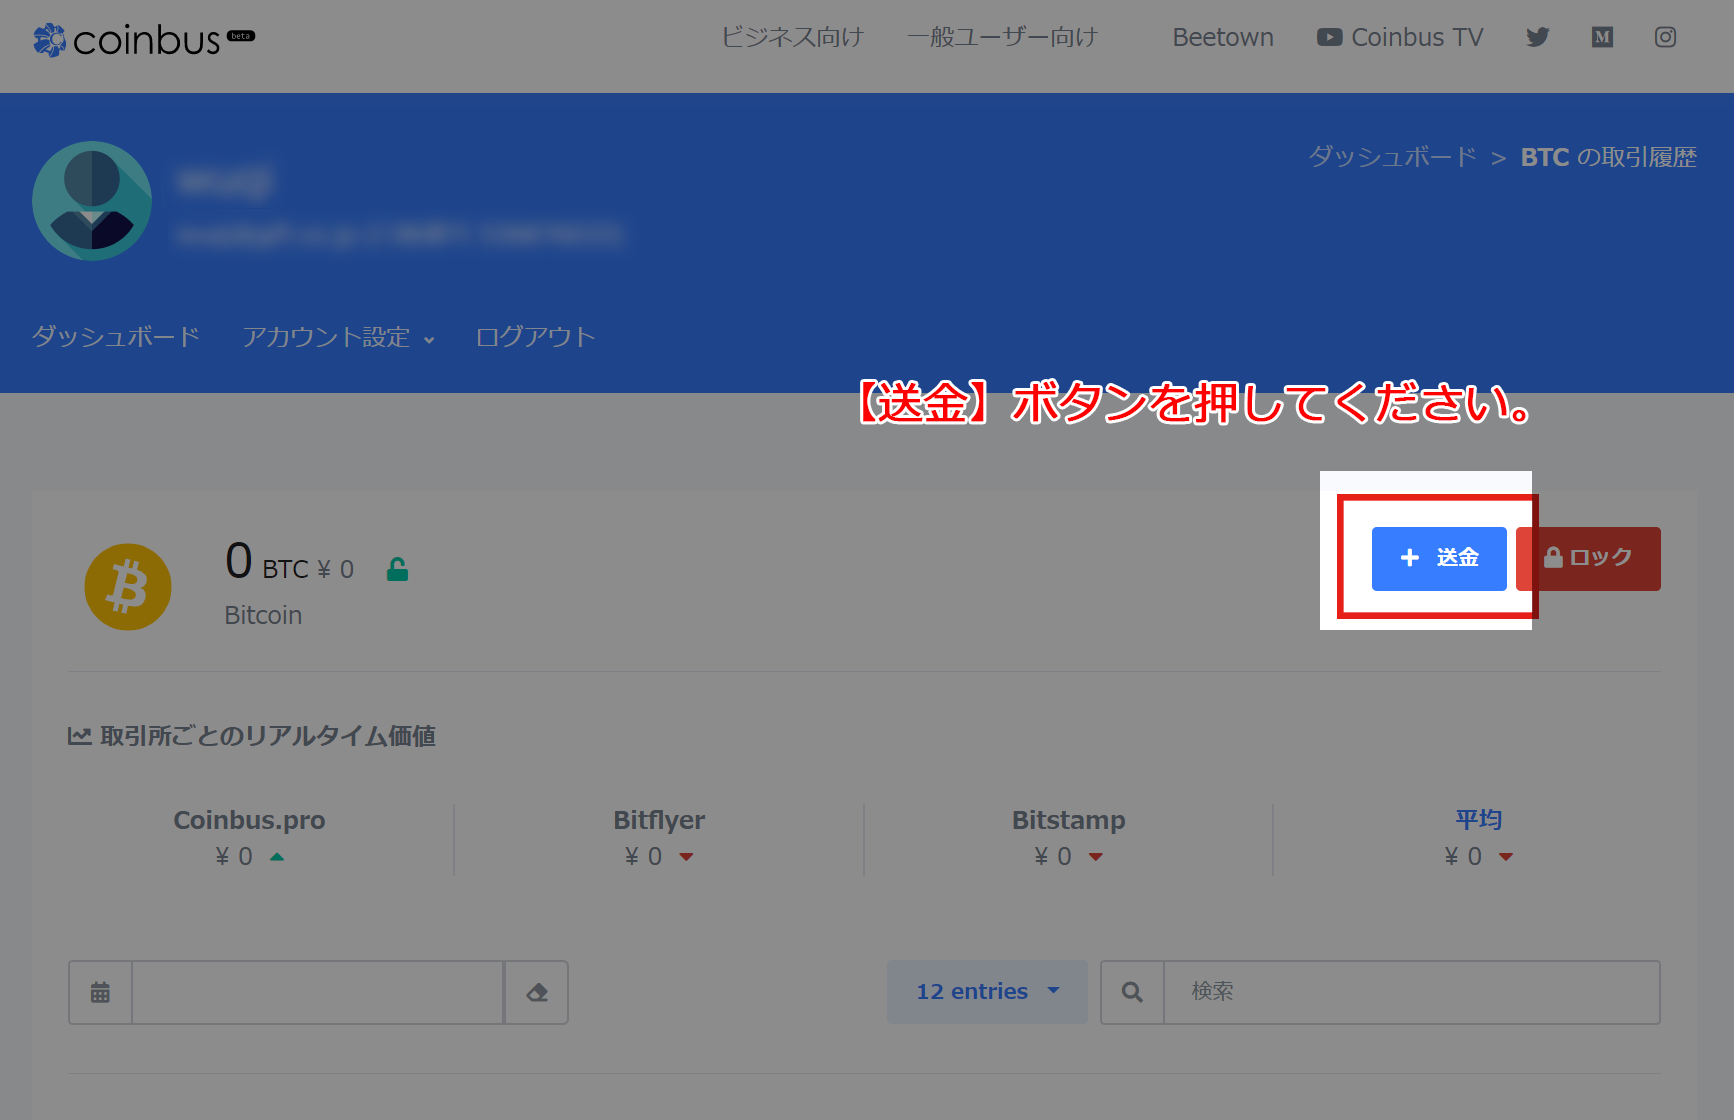Open the calendar date picker icon
The image size is (1734, 1120).
[100, 992]
